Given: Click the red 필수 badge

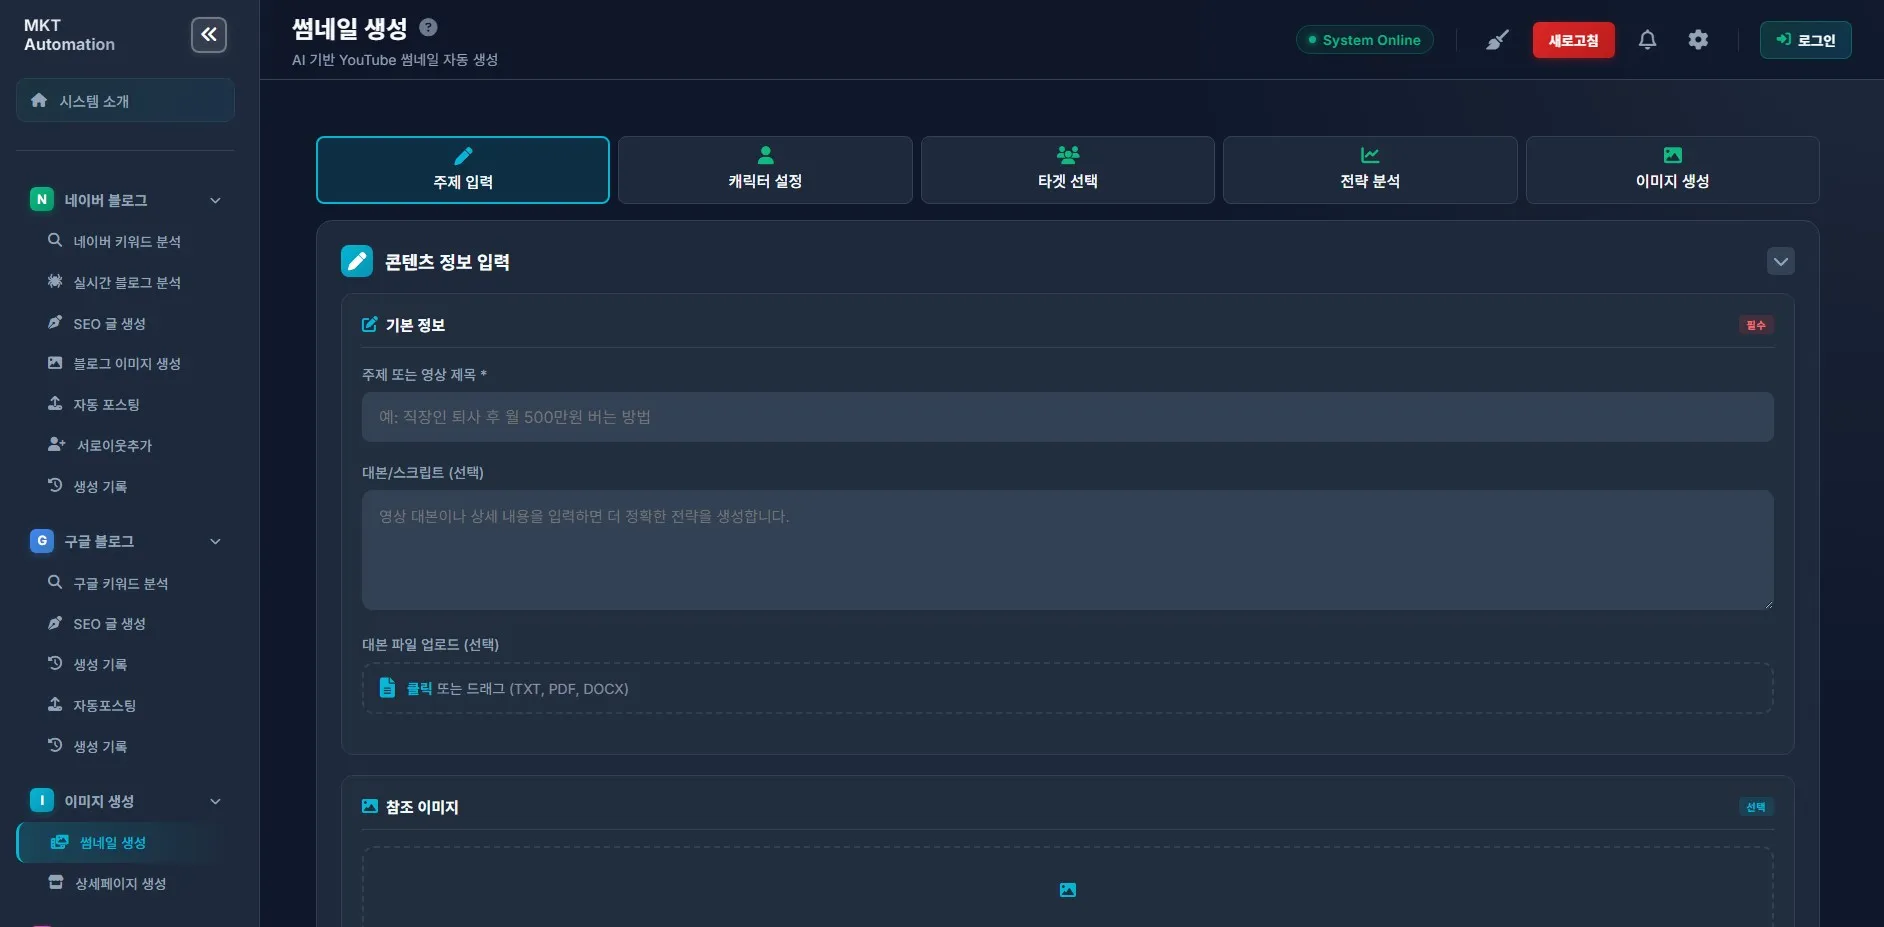Looking at the screenshot, I should pos(1755,325).
